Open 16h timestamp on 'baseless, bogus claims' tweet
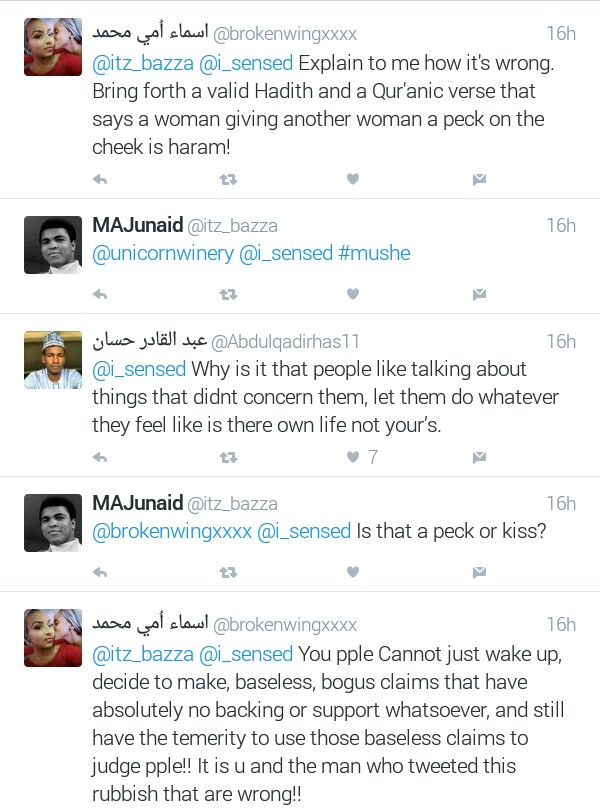This screenshot has width=600, height=809. (561, 624)
